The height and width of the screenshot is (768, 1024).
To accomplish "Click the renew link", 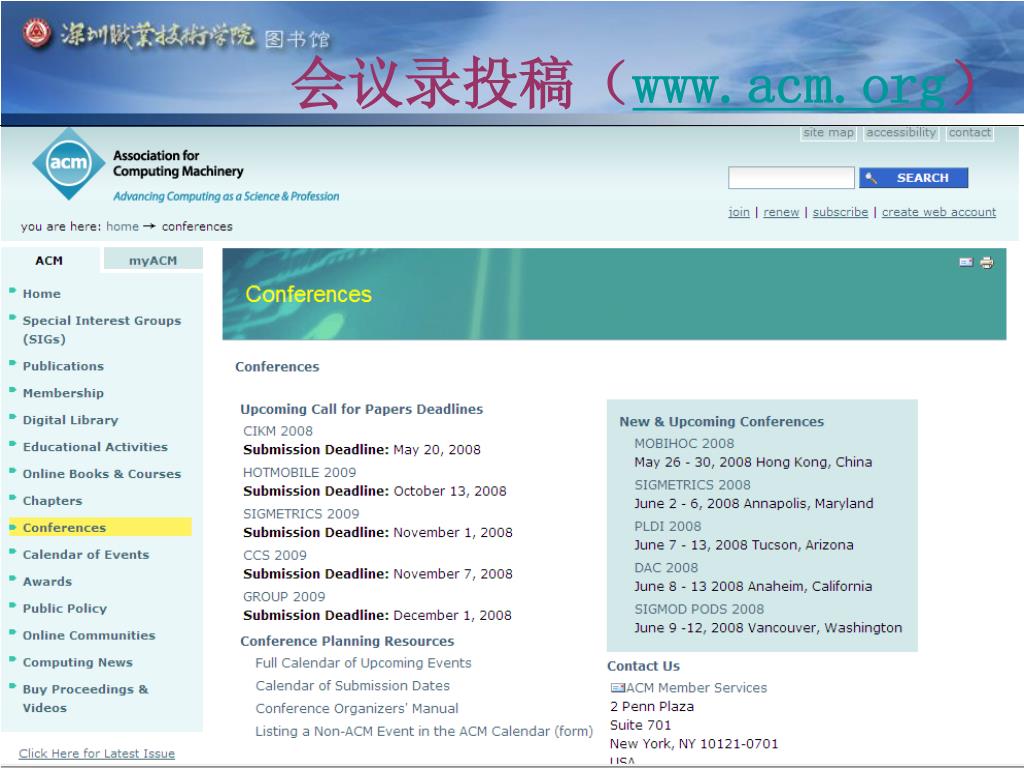I will coord(781,212).
